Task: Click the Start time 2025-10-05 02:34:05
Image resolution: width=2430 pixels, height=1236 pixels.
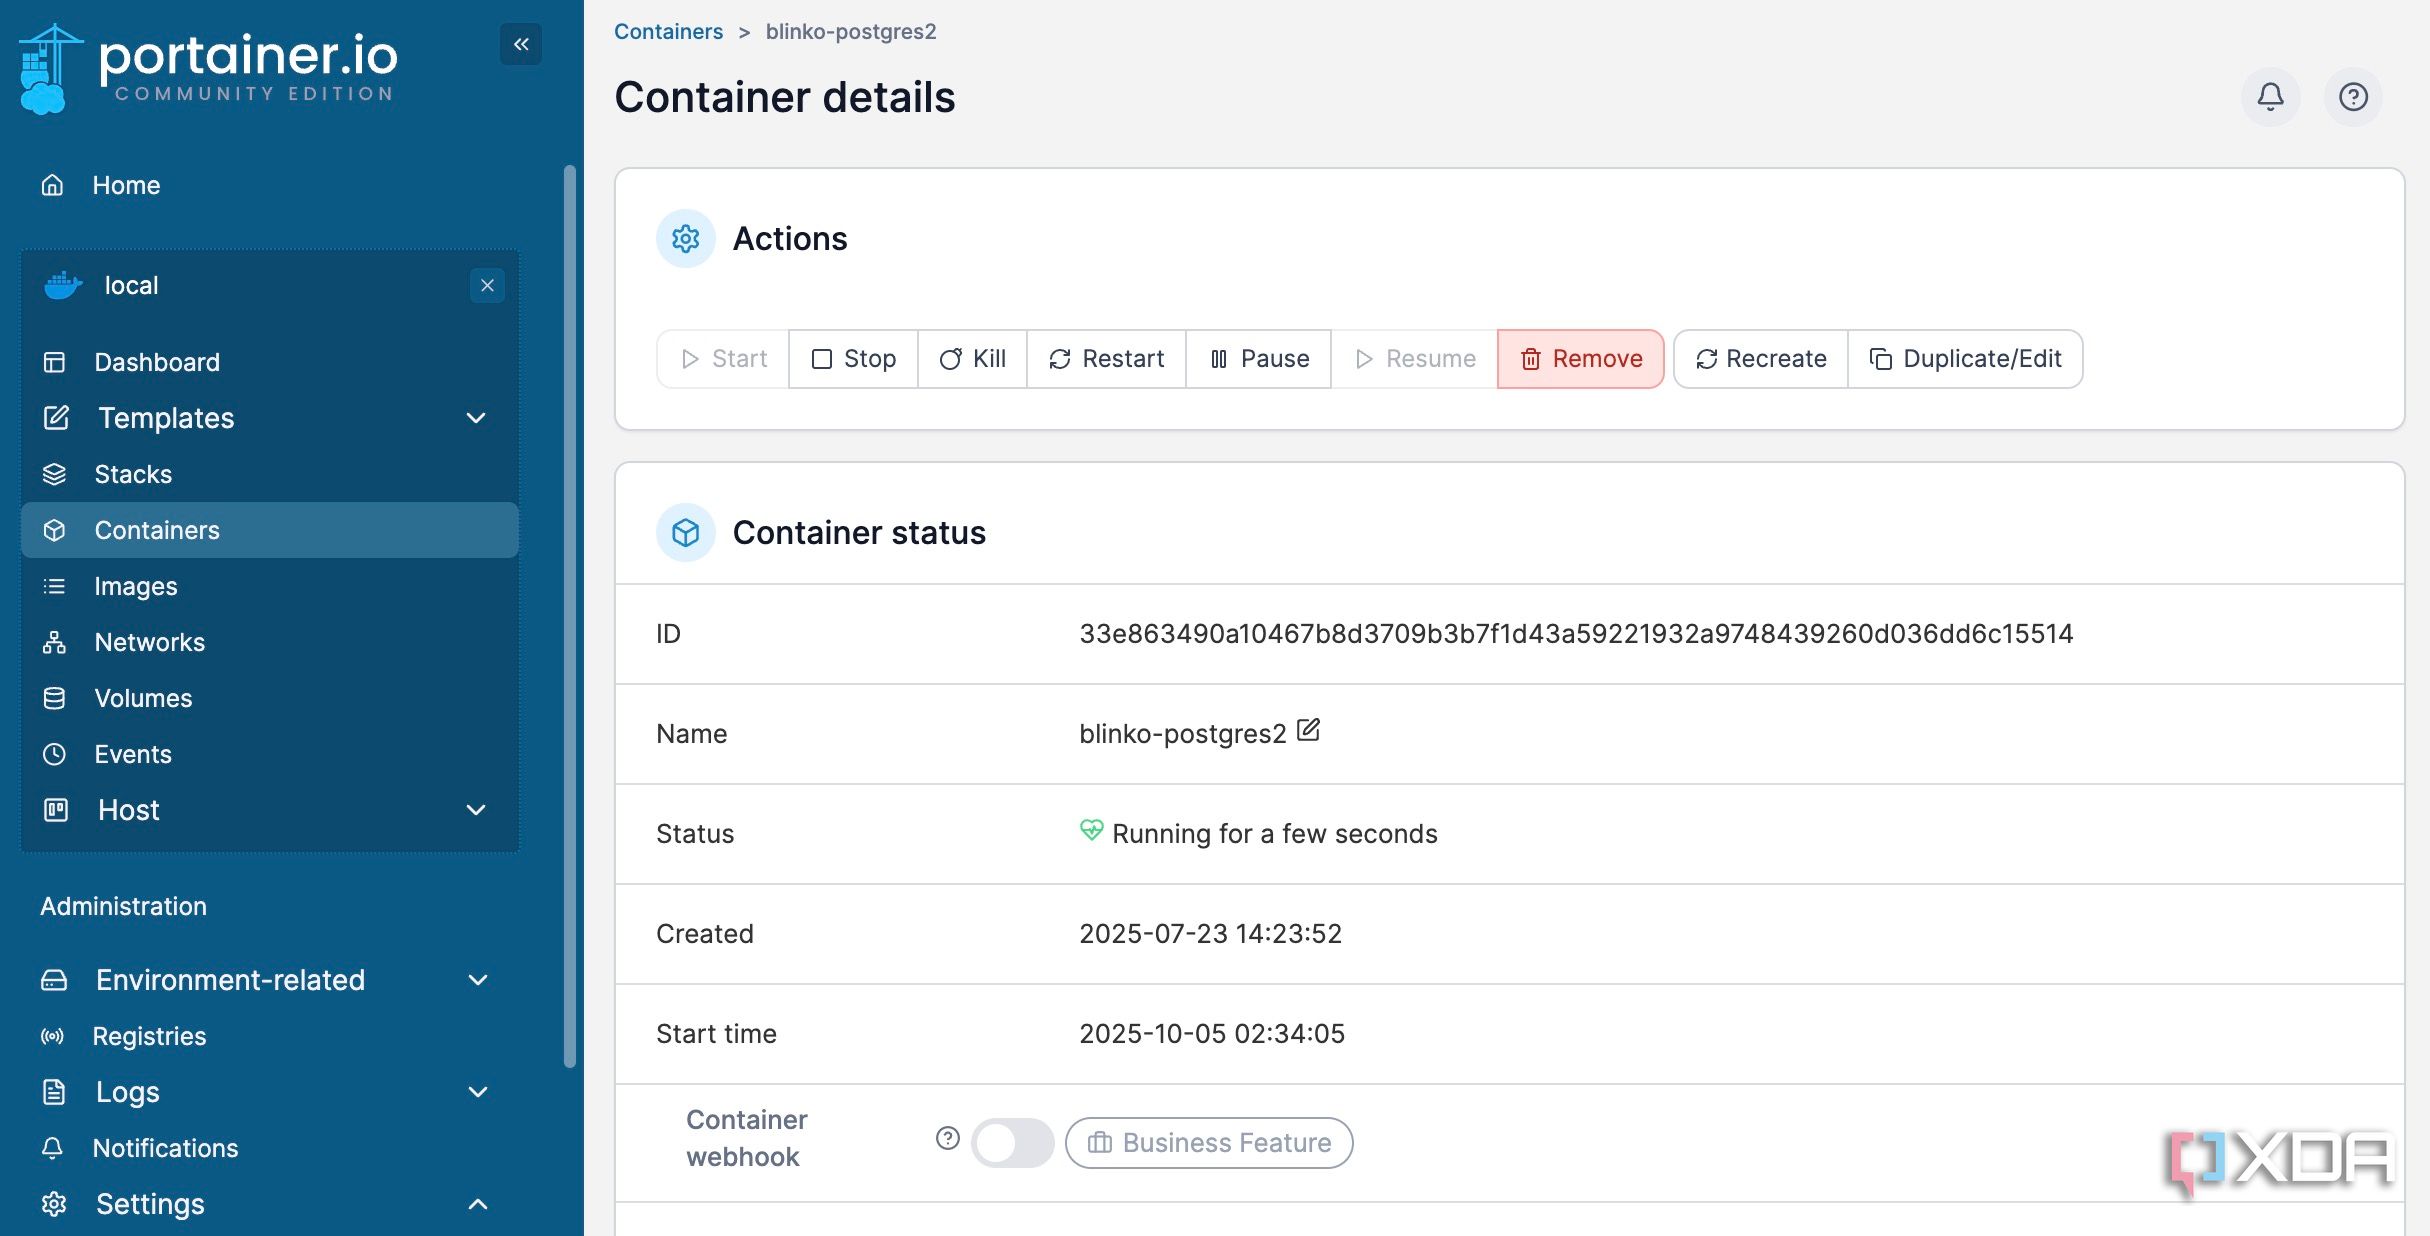Action: [1212, 1034]
